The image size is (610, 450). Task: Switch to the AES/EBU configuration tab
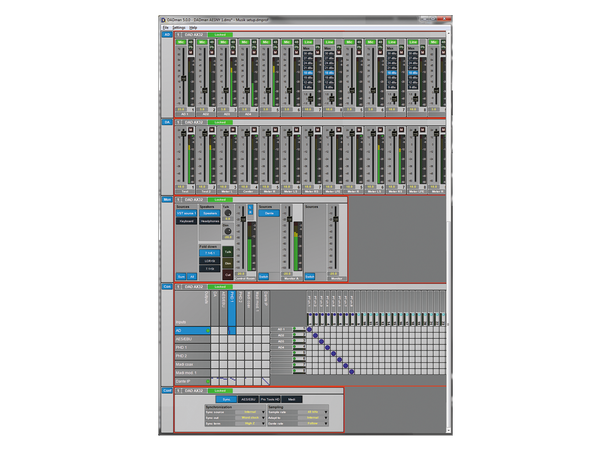point(248,399)
